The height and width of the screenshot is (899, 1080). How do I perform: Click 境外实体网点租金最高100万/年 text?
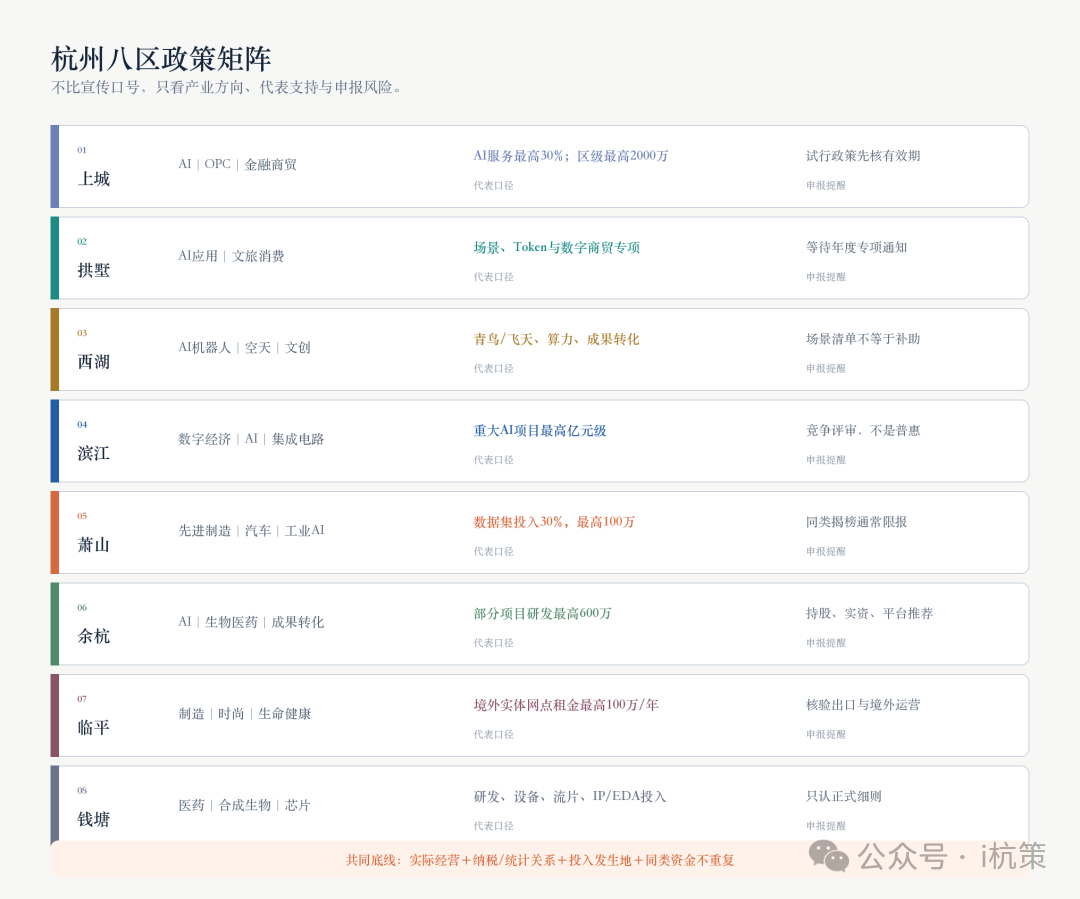point(566,705)
